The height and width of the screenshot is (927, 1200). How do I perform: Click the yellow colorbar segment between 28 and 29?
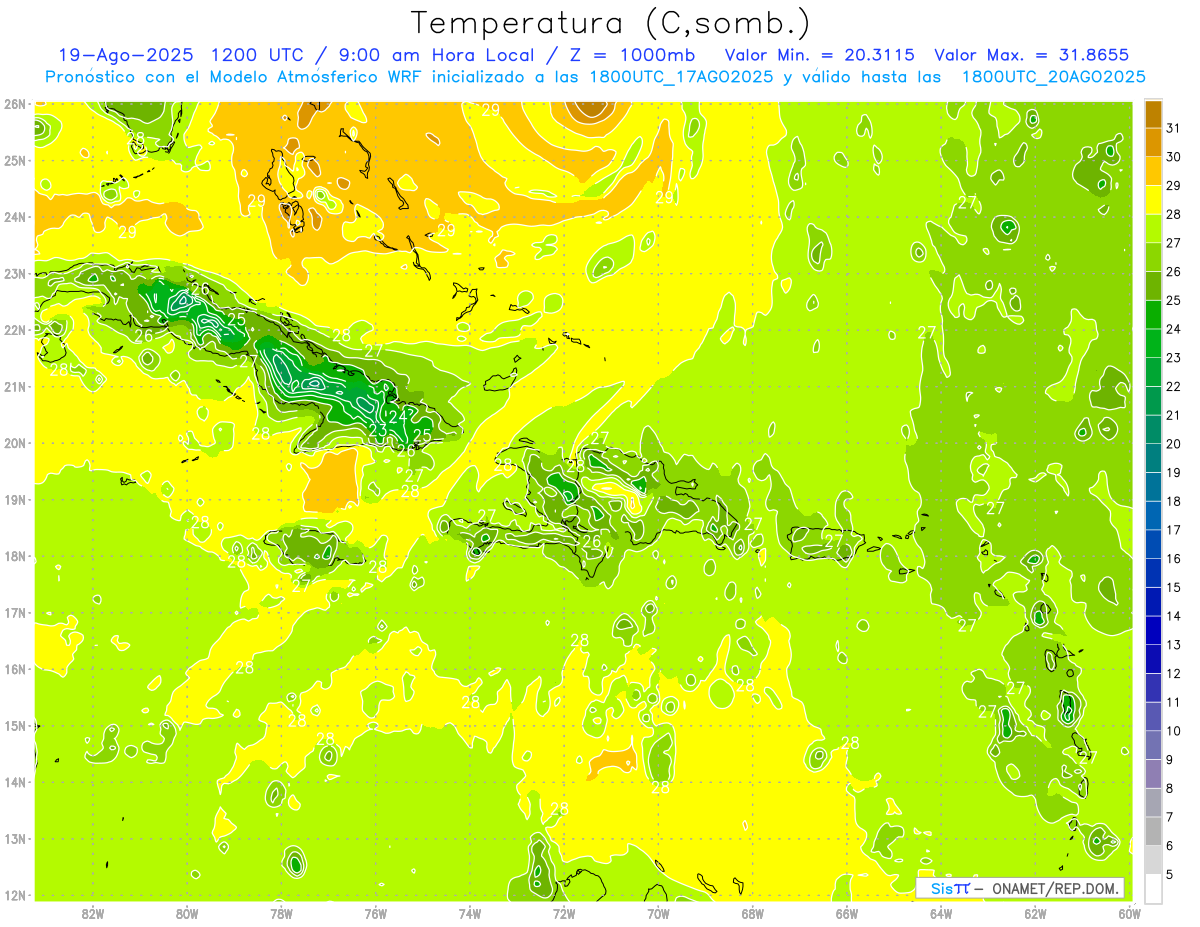tap(1153, 200)
